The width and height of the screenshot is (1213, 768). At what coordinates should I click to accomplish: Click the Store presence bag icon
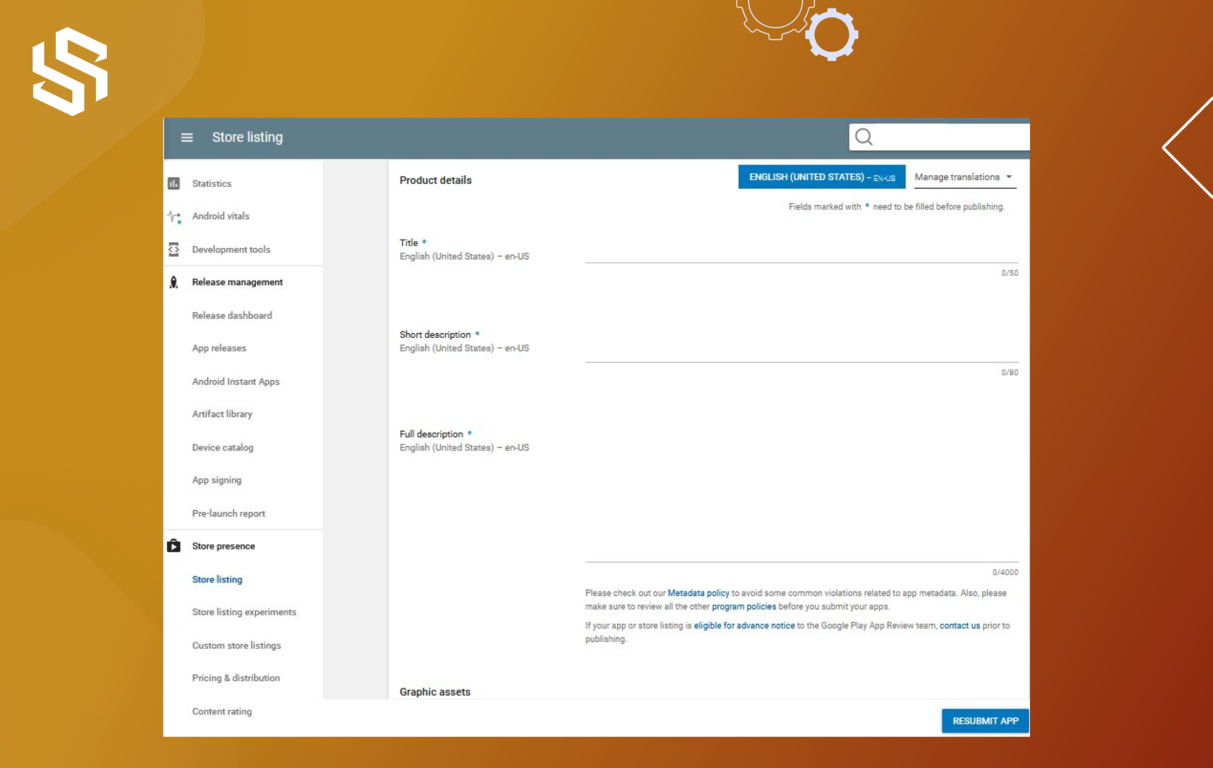pos(174,546)
